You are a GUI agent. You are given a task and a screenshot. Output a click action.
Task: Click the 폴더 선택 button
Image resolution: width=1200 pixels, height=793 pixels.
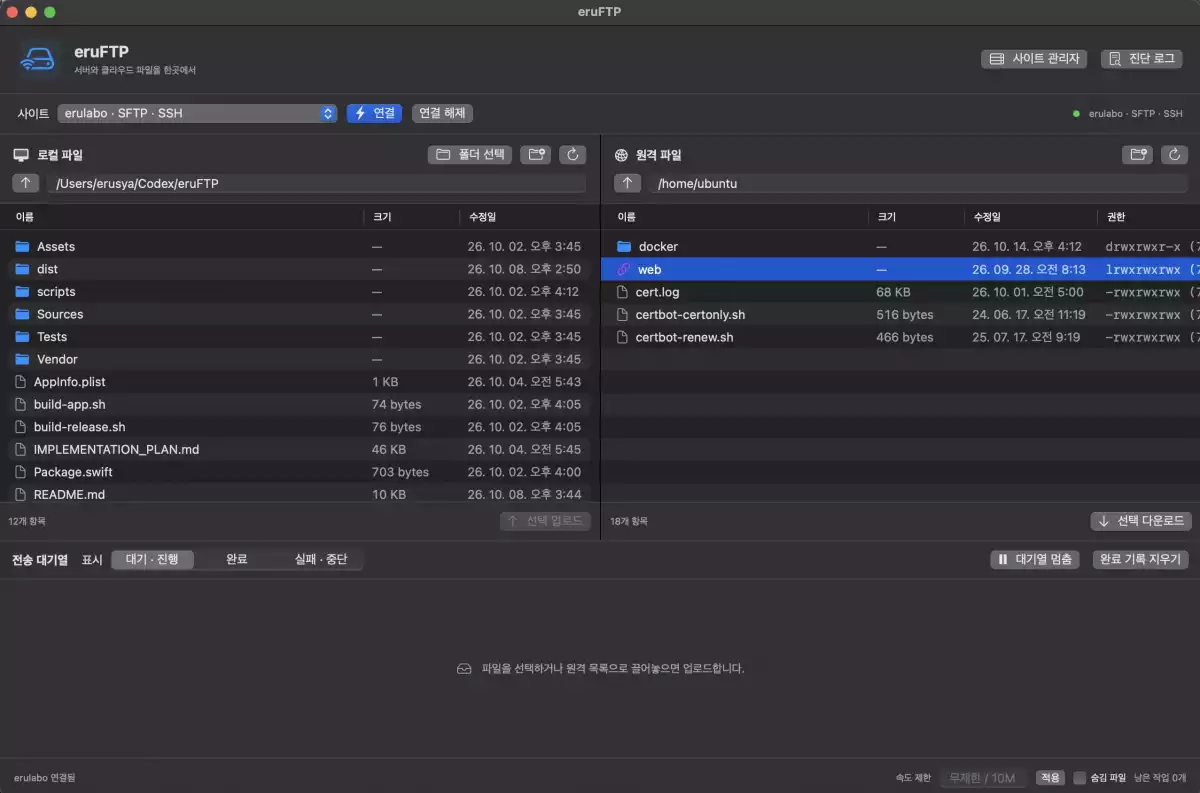[470, 155]
